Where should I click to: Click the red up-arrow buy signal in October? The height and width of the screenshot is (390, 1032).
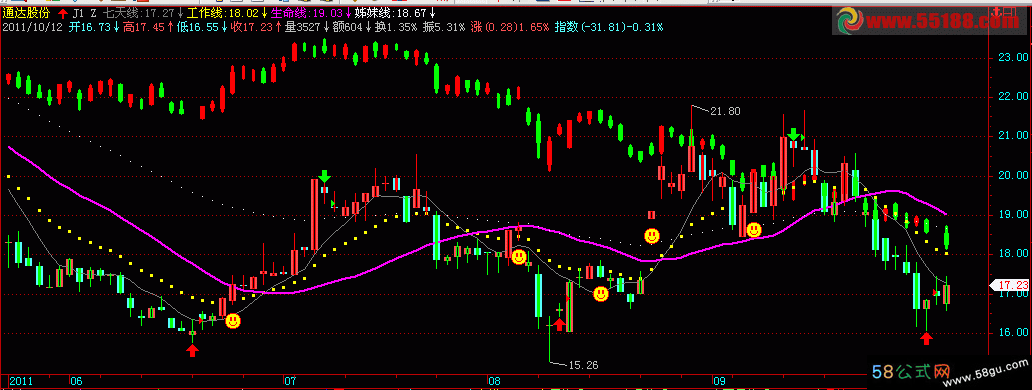[x=926, y=339]
